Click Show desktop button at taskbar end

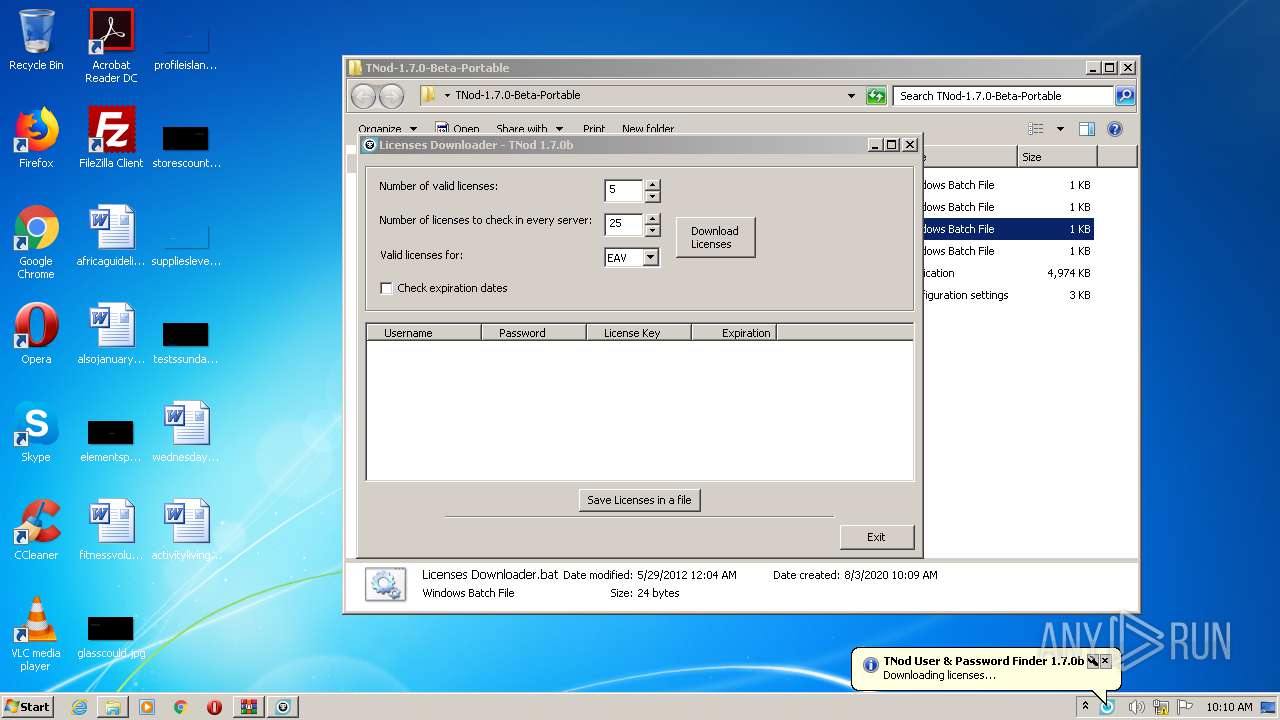1268,707
